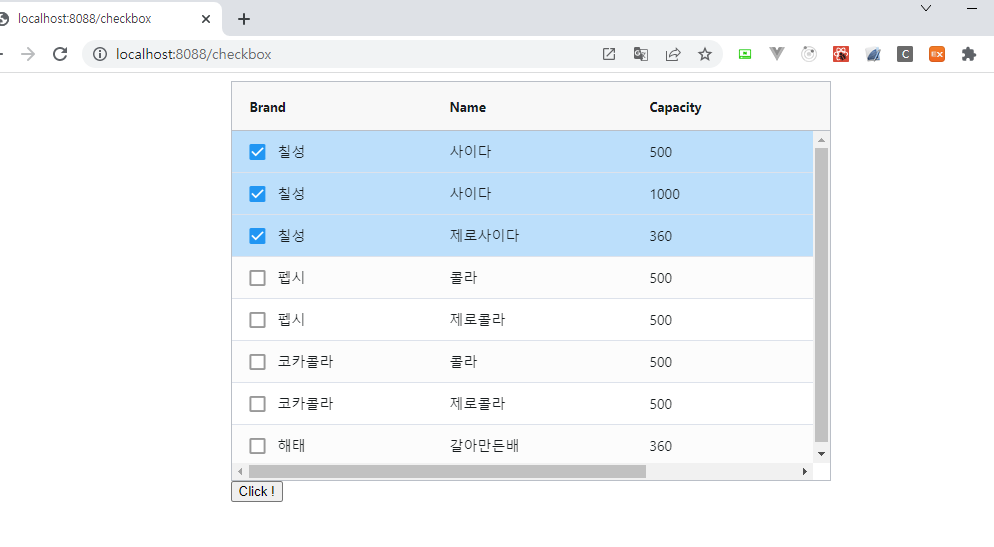The image size is (994, 547).
Task: Click the horizontal scrollbar thumb
Action: [x=448, y=472]
